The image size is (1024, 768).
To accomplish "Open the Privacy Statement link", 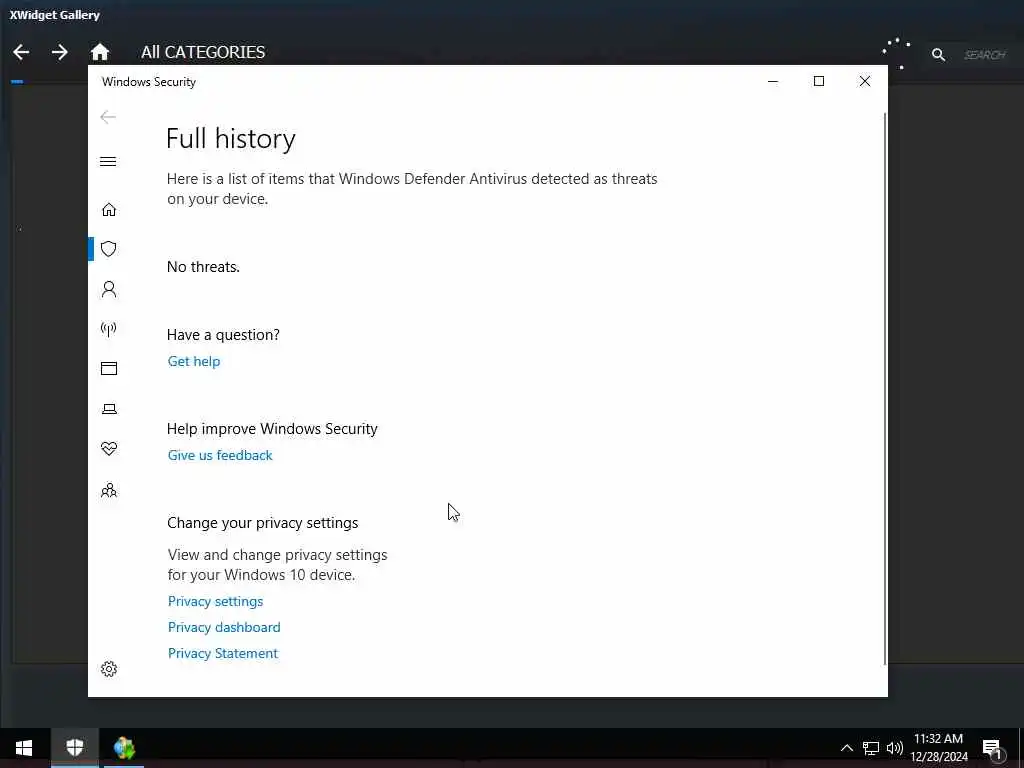I will click(x=223, y=653).
